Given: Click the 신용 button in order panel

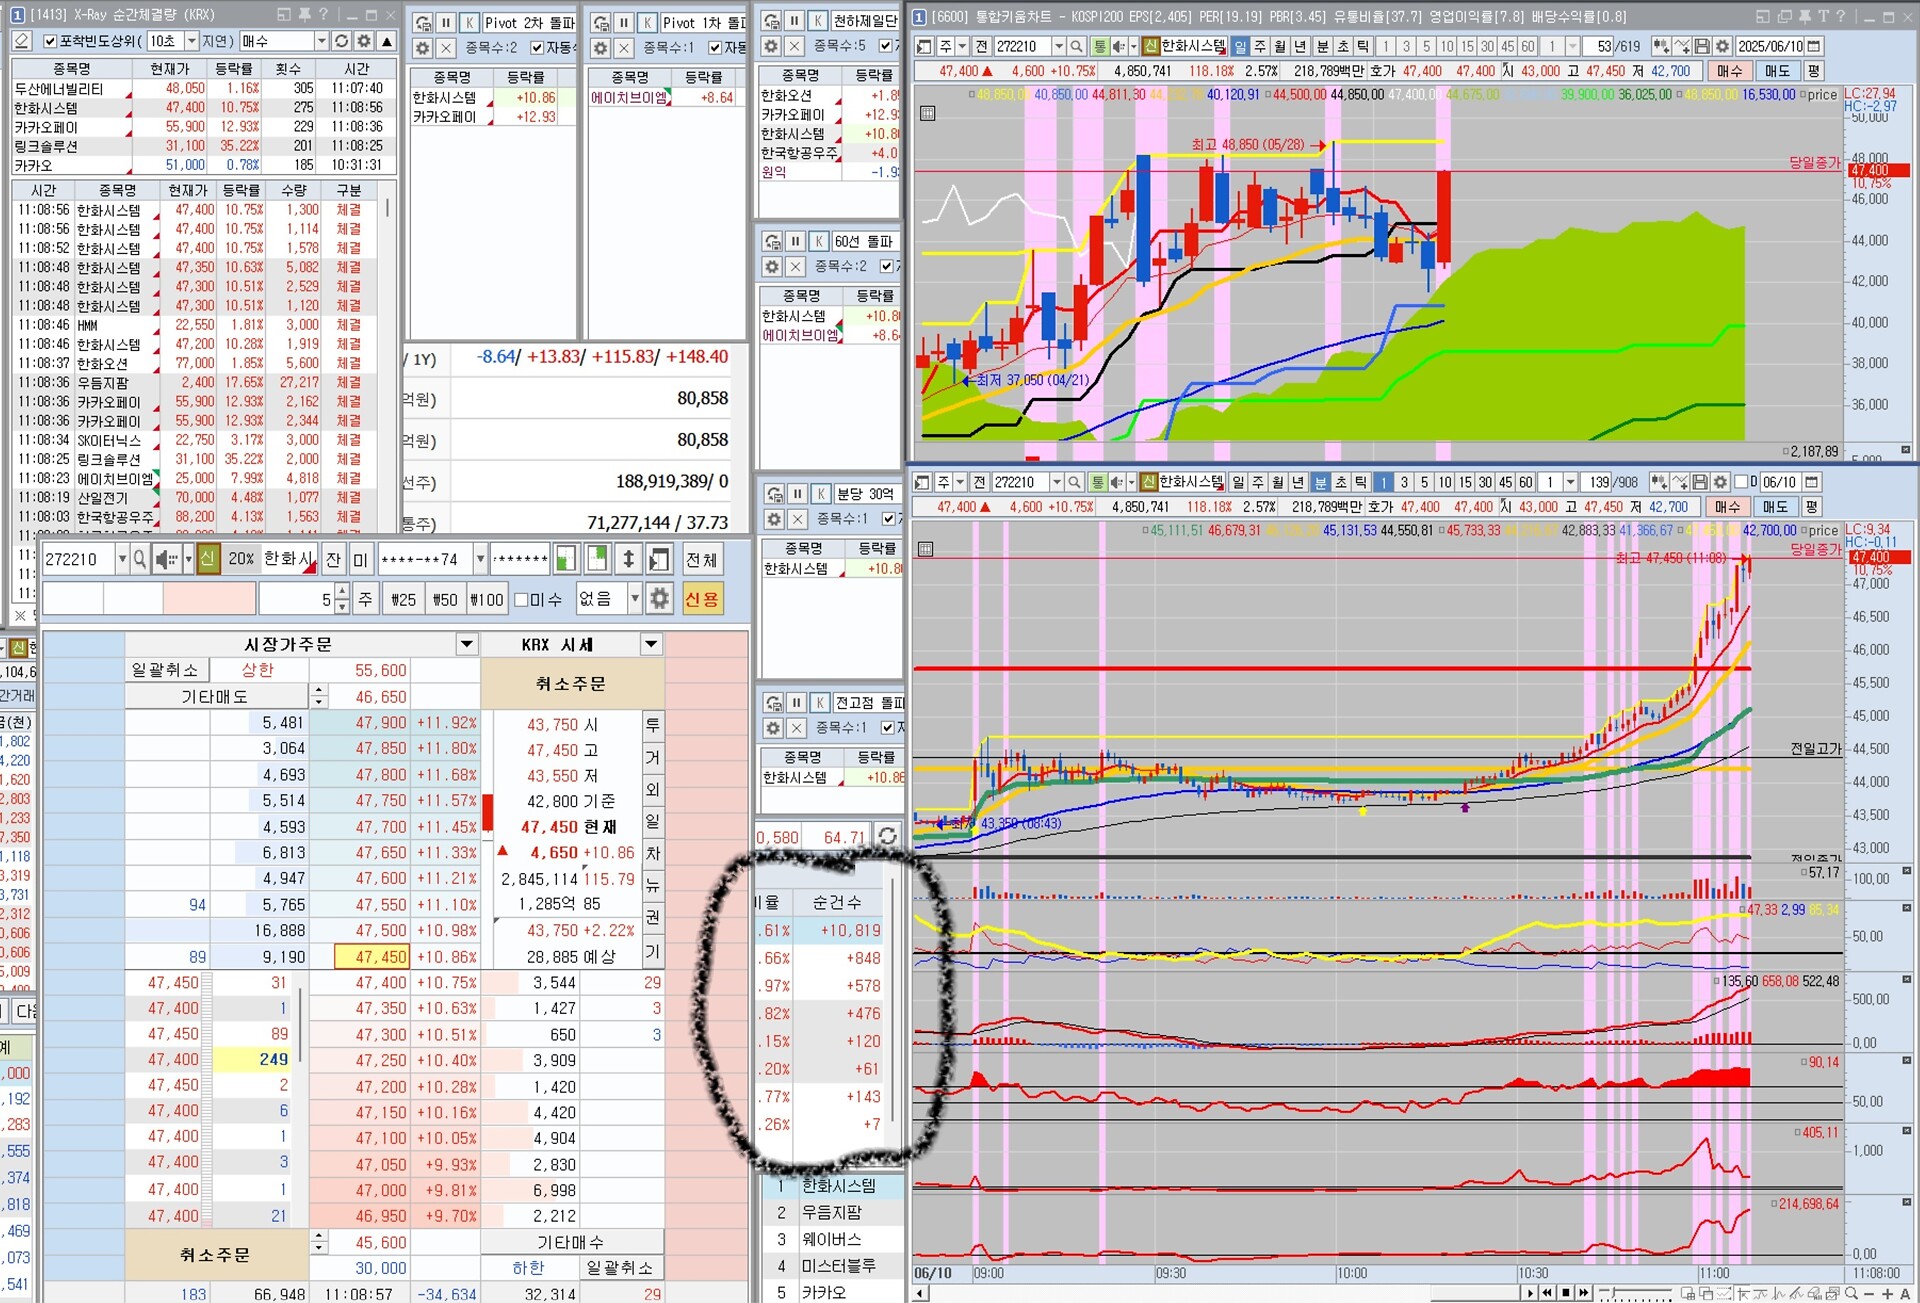Looking at the screenshot, I should tap(702, 600).
